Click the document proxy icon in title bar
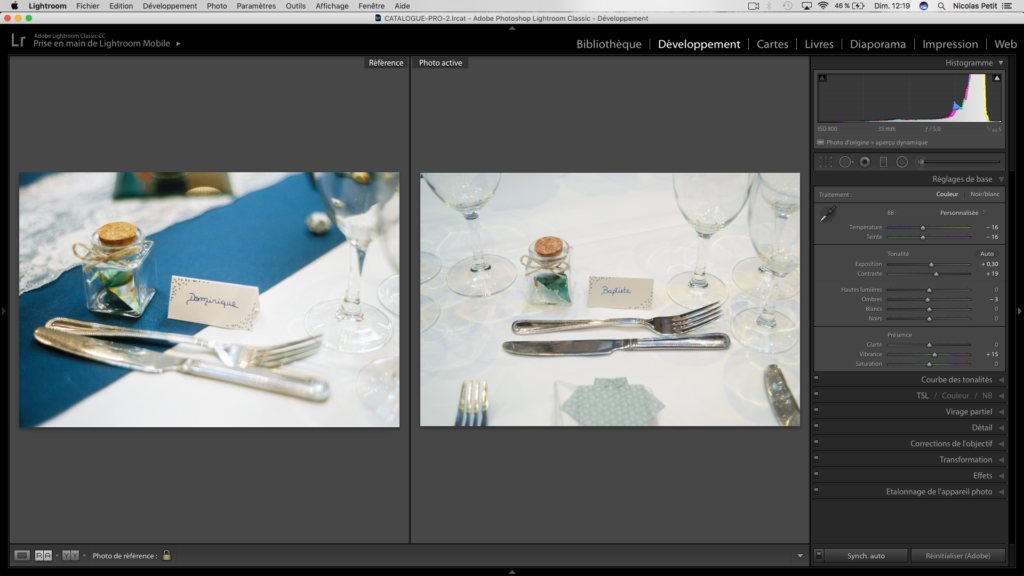The width and height of the screenshot is (1024, 576). pos(377,18)
